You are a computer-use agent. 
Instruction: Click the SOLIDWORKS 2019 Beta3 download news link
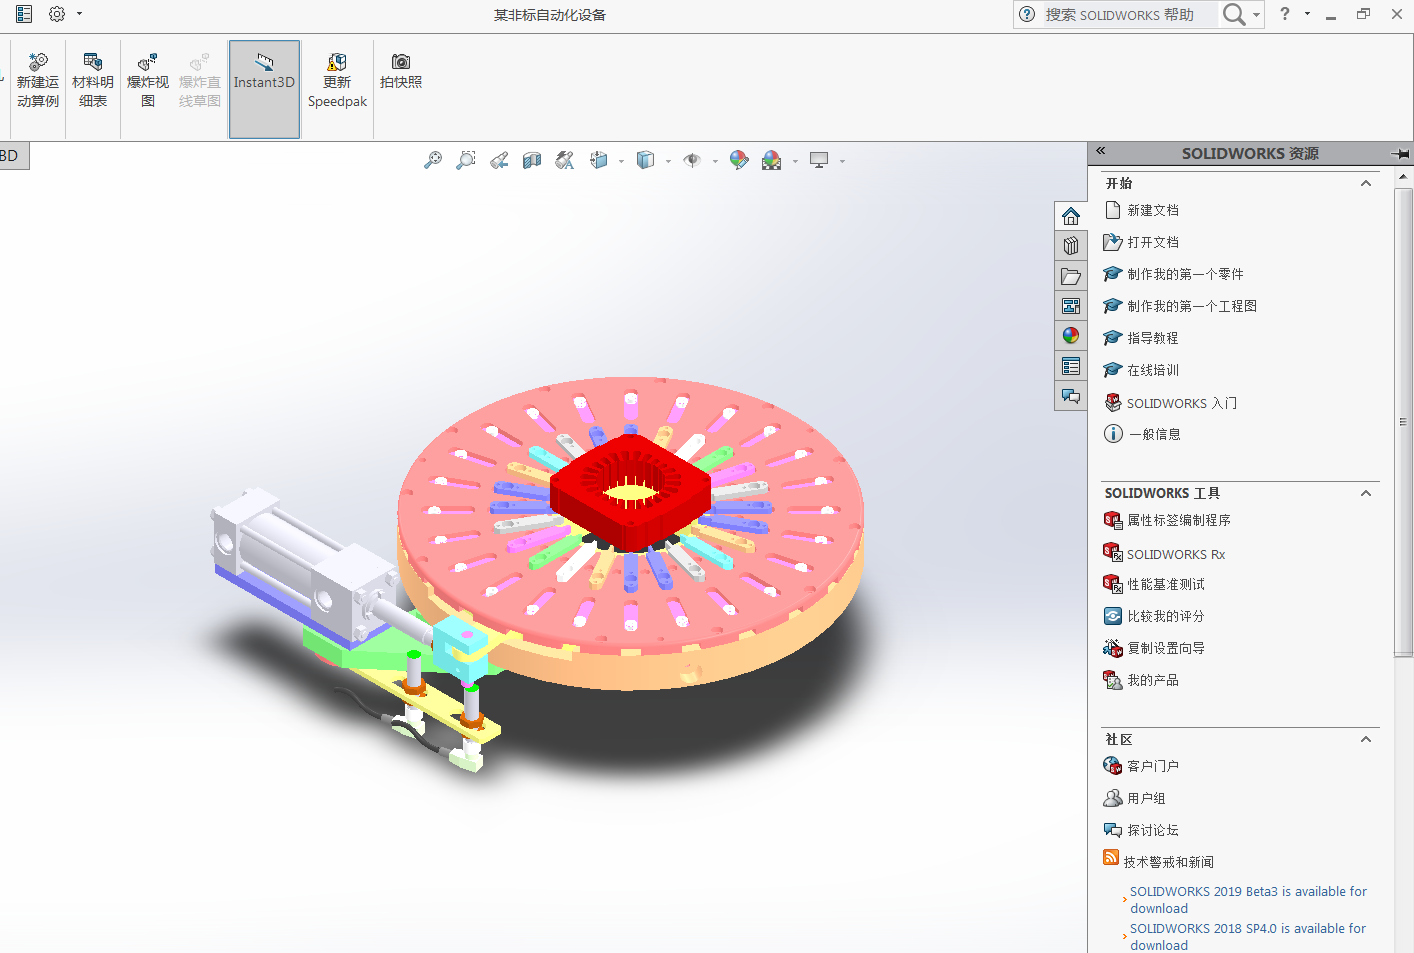point(1248,900)
